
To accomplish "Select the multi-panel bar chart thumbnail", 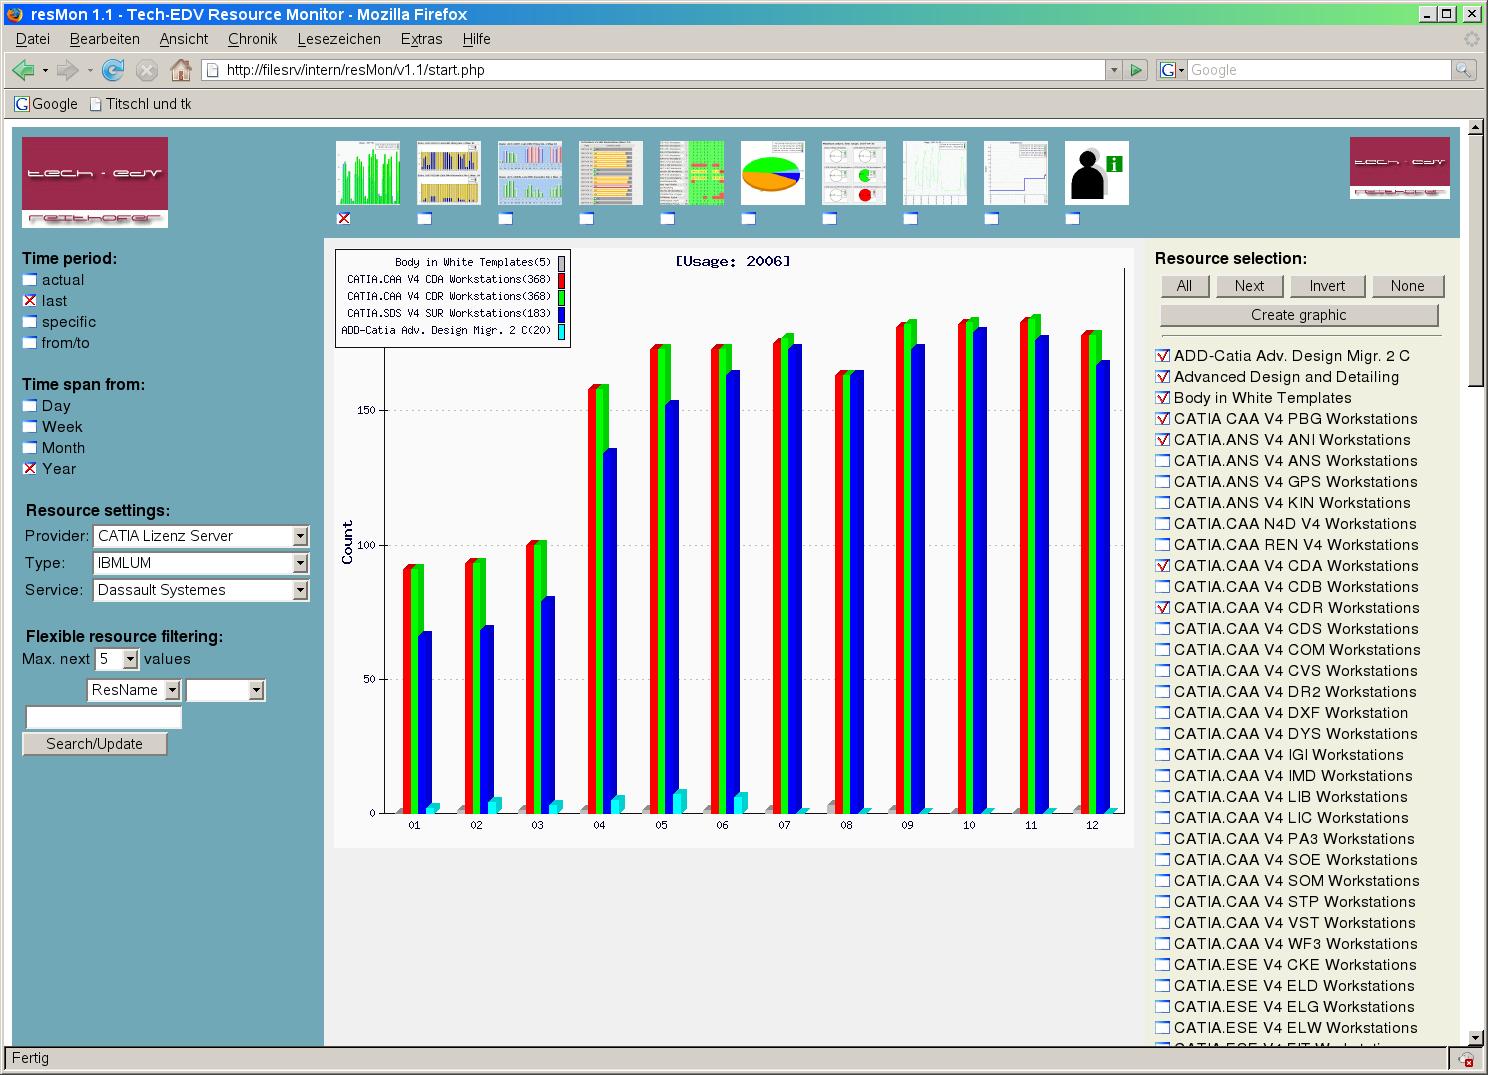I will pos(530,173).
